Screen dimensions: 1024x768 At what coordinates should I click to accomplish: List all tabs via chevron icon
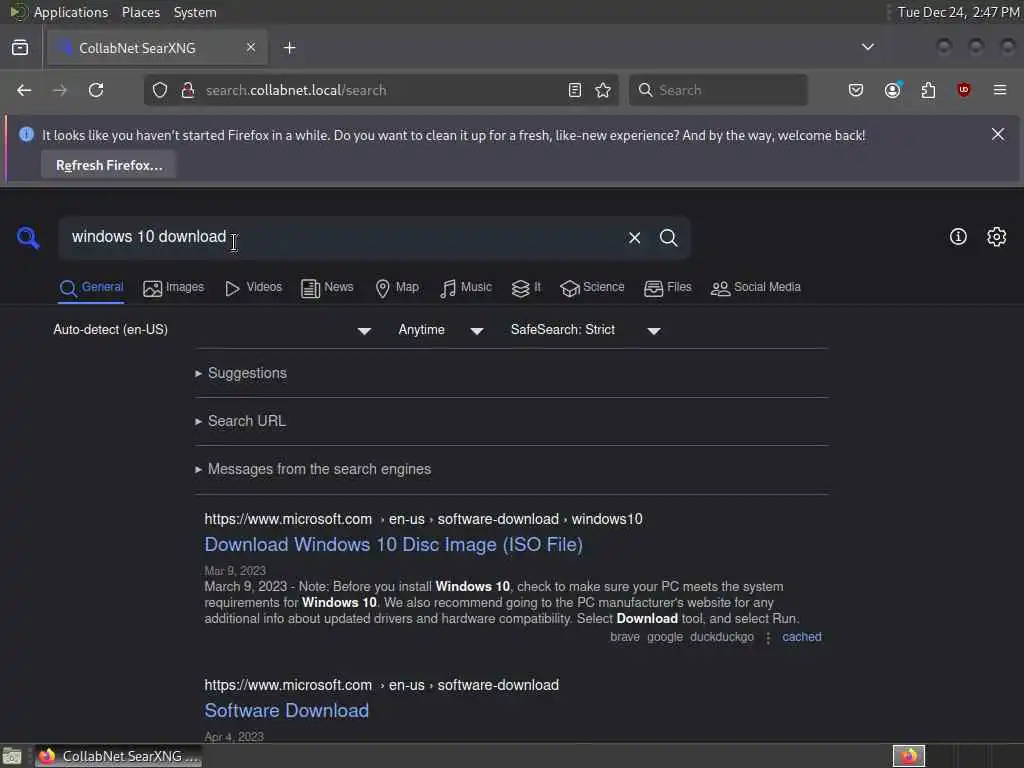[x=868, y=47]
